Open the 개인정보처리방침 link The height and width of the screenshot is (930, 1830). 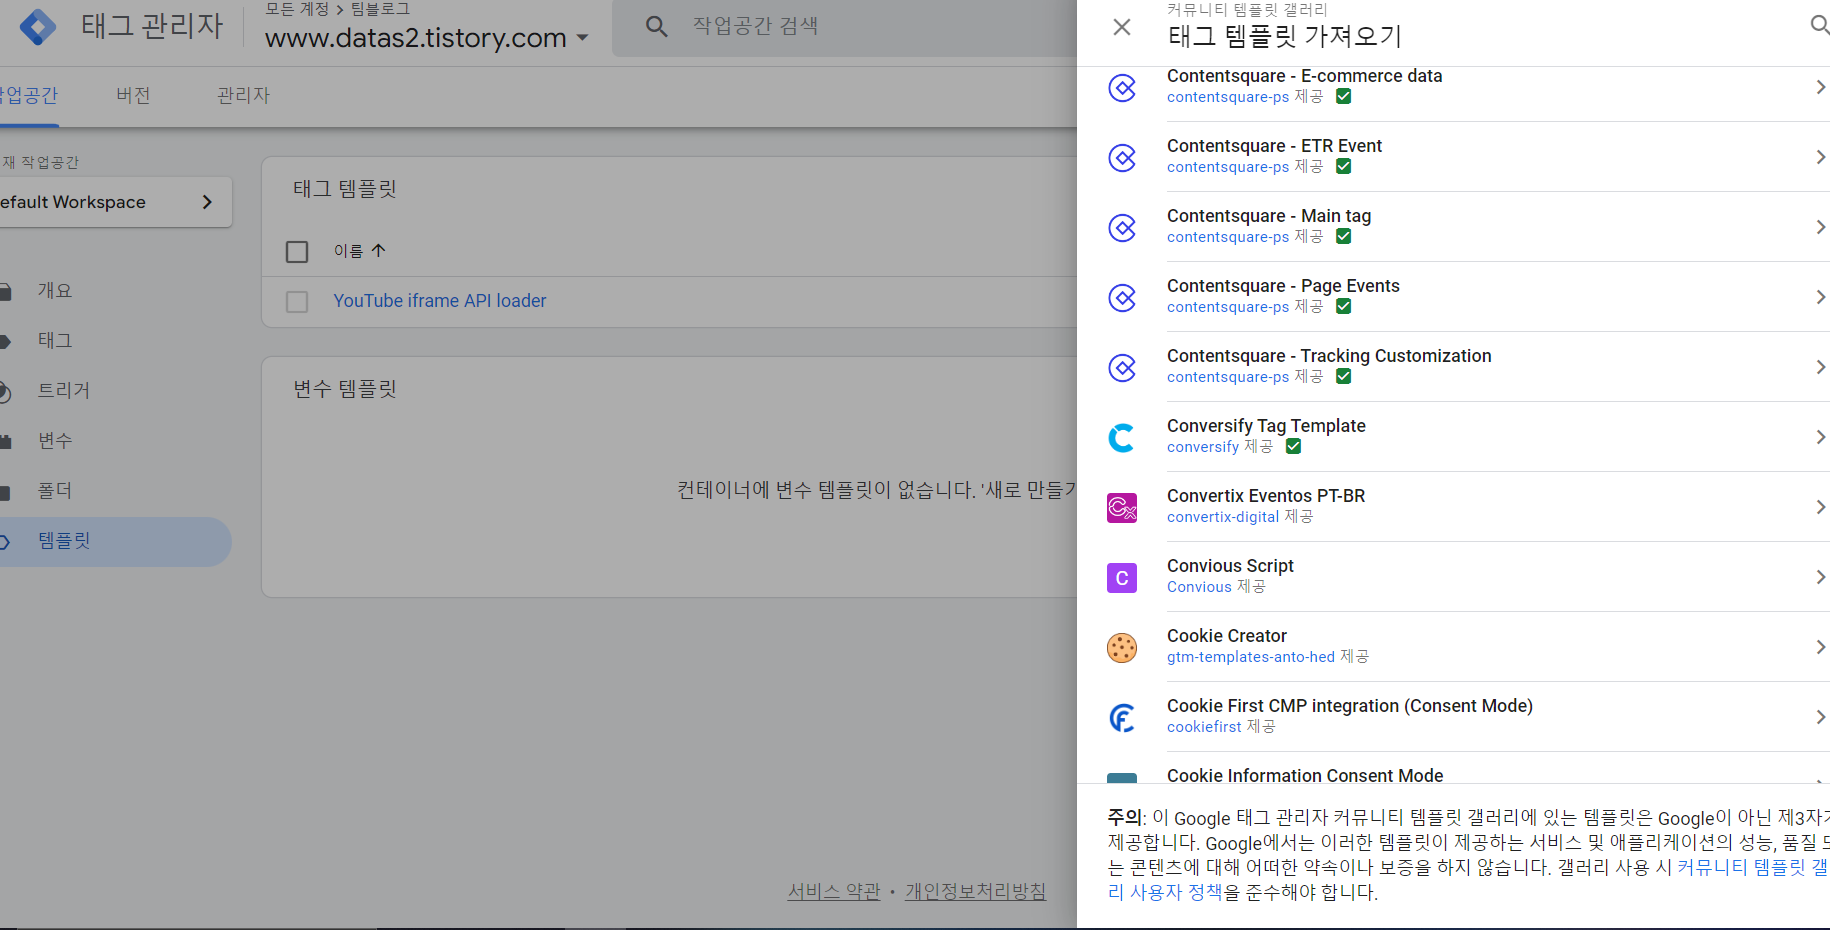[976, 891]
